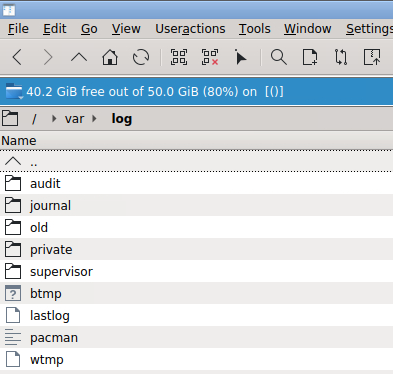Viewport: 393px width, 374px height.
Task: Go back with the left arrow icon
Action: coord(17,57)
